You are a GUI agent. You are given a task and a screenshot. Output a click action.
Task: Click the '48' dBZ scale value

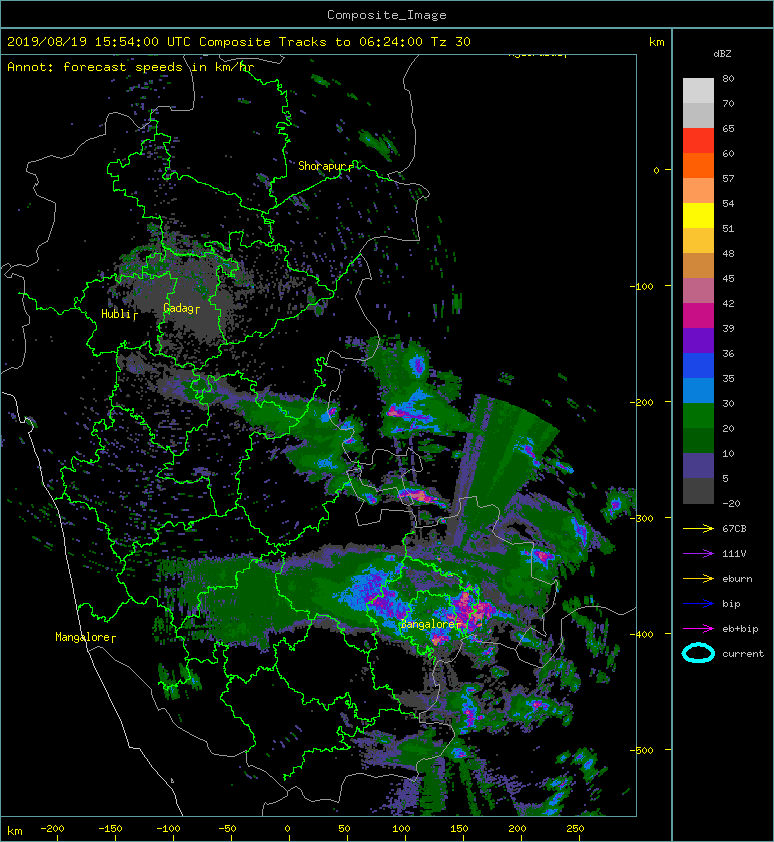[x=728, y=253]
